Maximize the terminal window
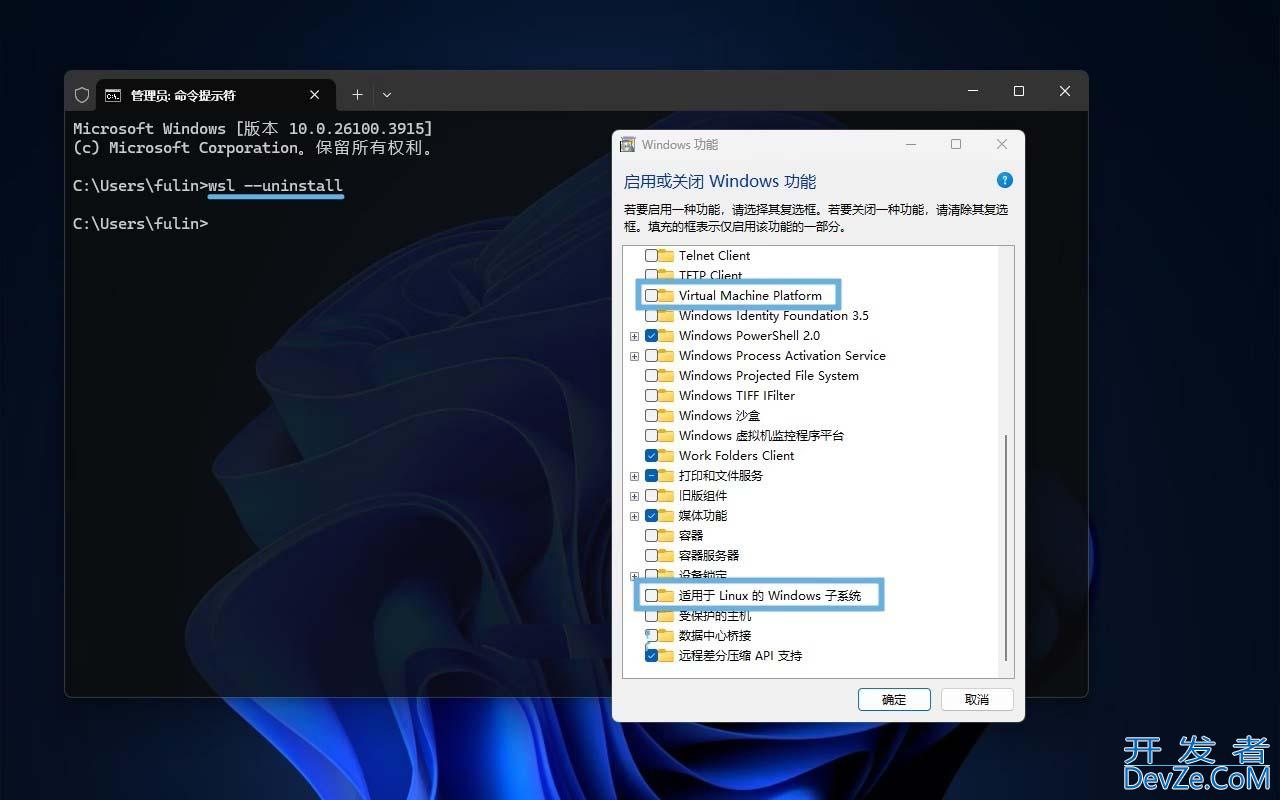 click(1019, 91)
